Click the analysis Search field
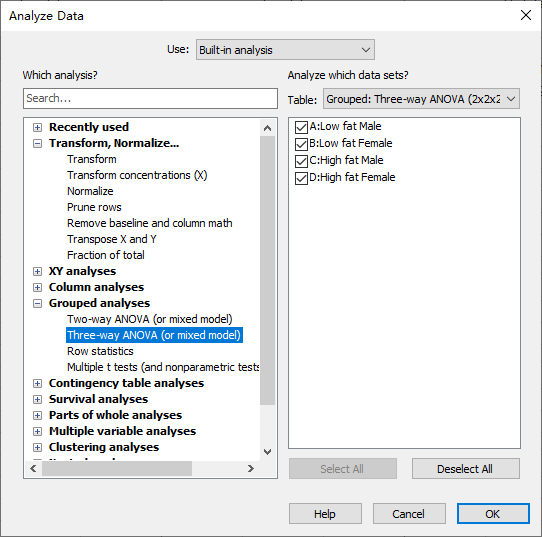542x537 pixels. click(x=150, y=98)
